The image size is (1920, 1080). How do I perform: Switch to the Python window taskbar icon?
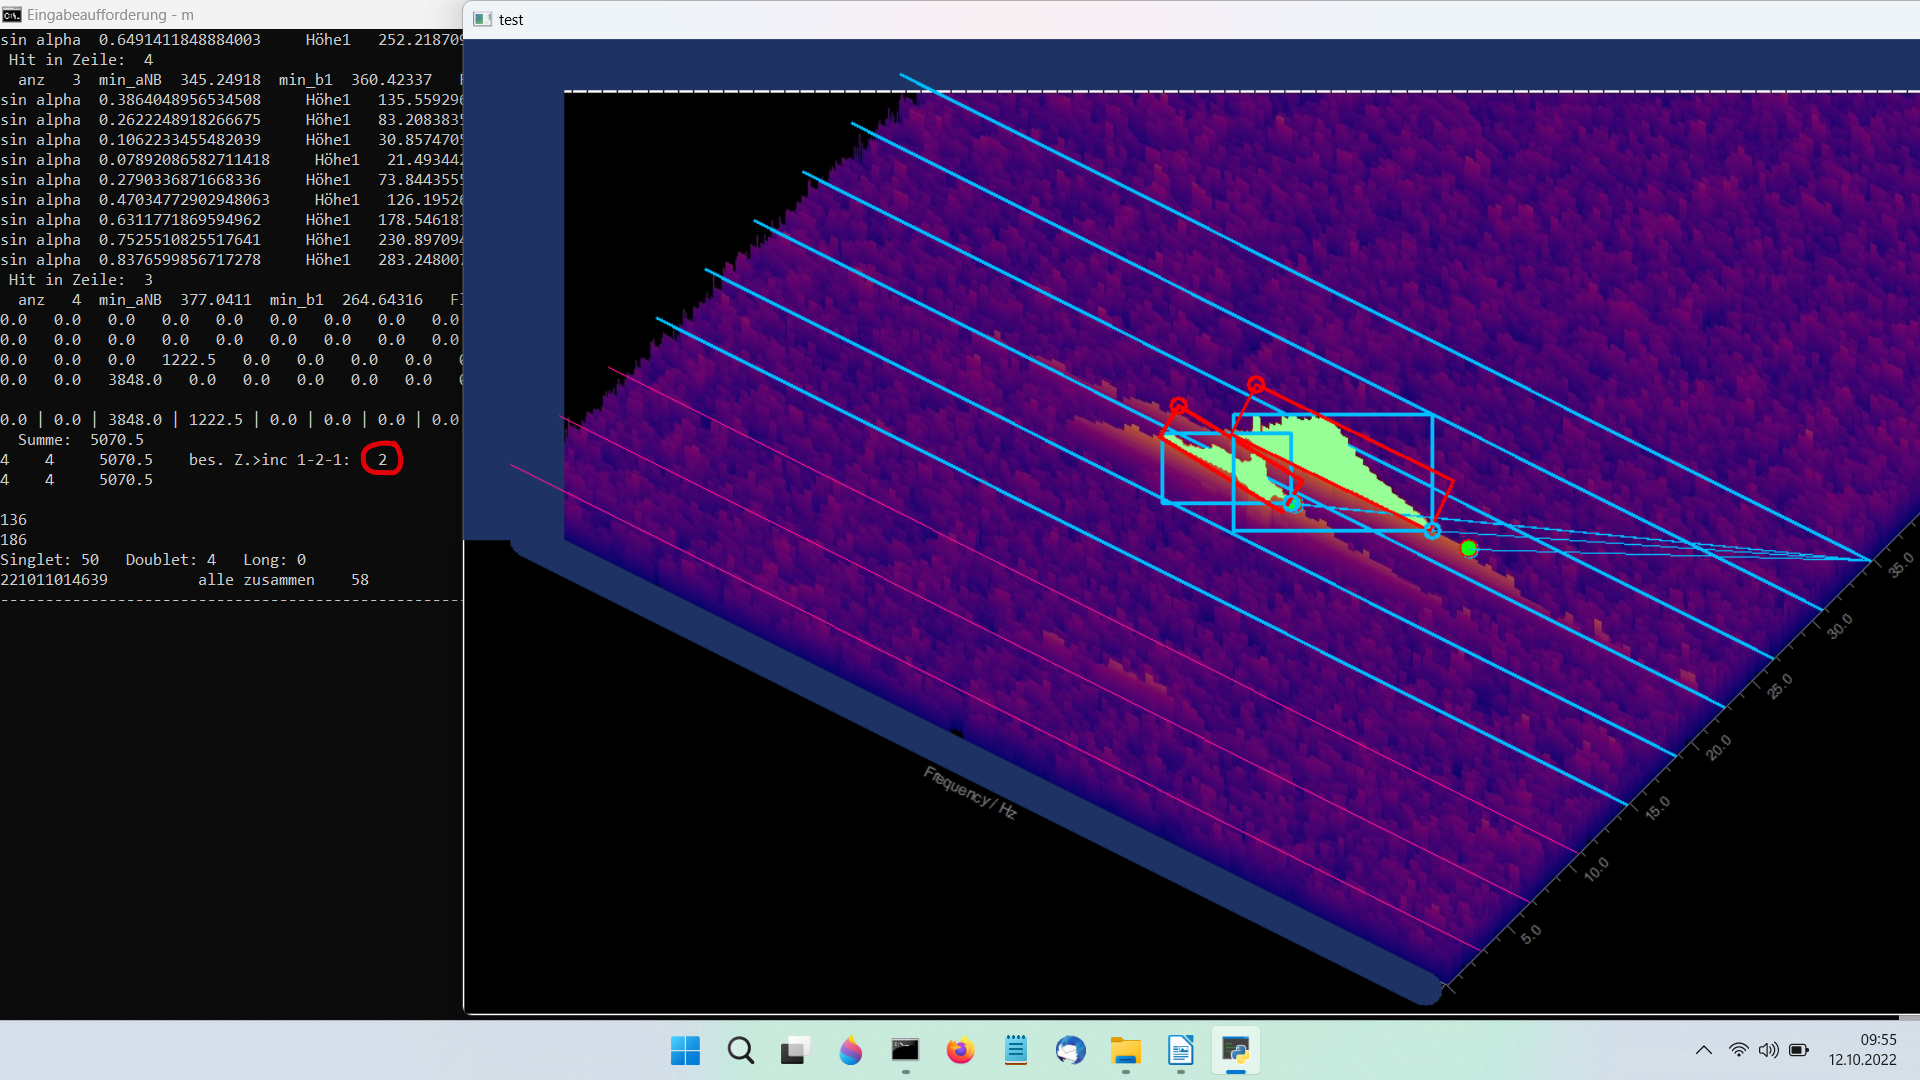click(x=1236, y=1051)
